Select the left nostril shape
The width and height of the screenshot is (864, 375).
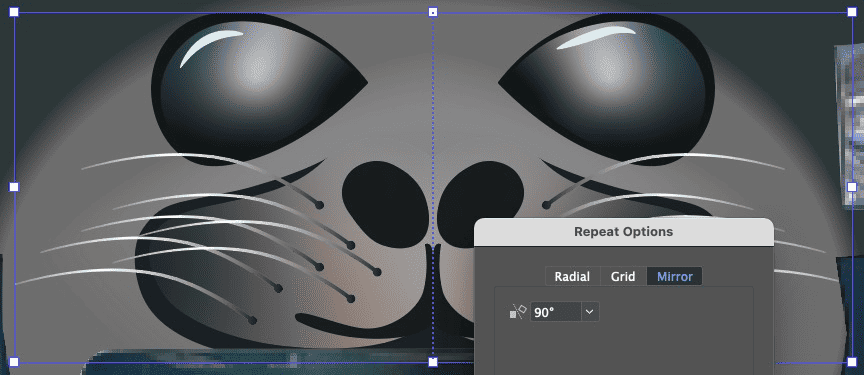[384, 204]
